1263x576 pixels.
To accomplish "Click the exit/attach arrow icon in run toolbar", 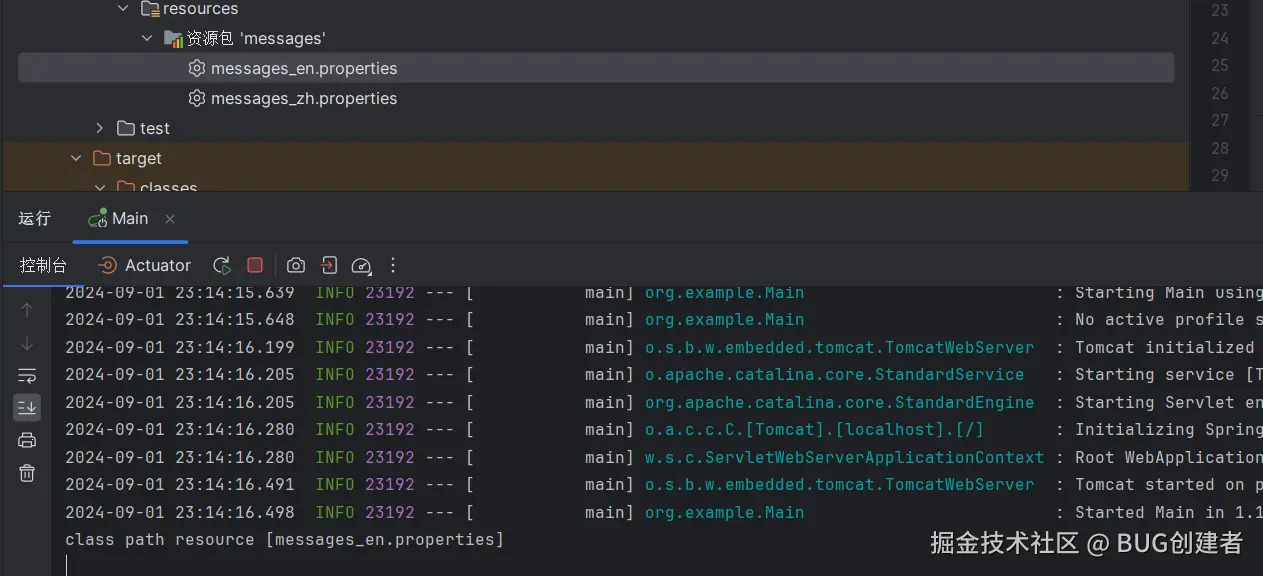I will [329, 265].
